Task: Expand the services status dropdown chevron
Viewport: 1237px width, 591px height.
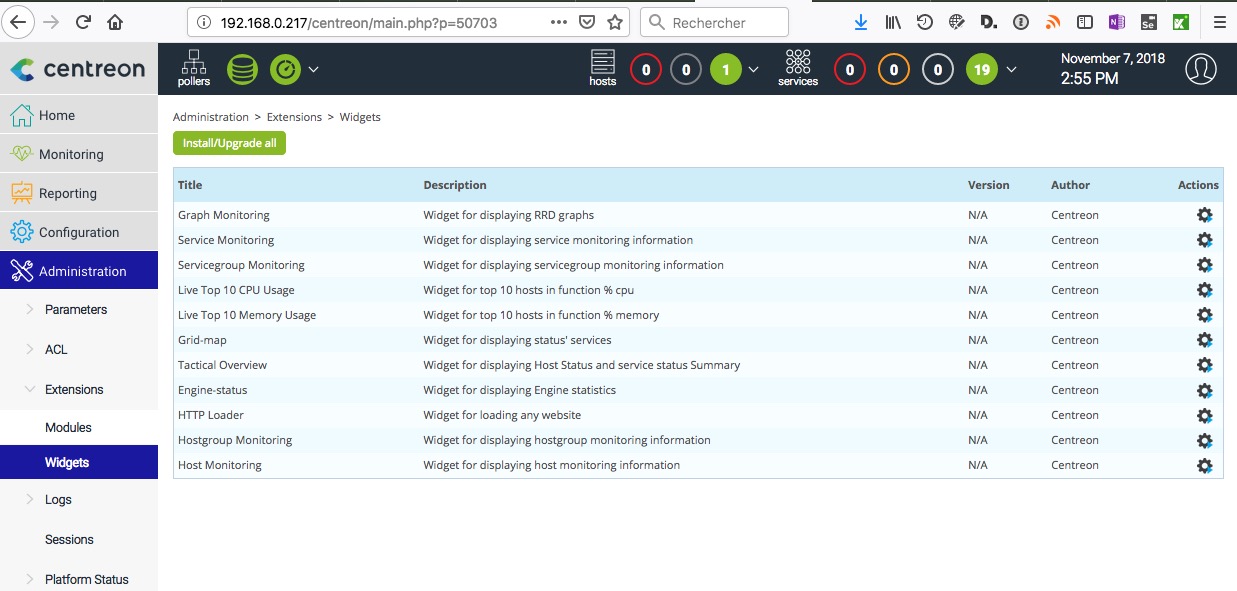Action: click(x=1012, y=69)
